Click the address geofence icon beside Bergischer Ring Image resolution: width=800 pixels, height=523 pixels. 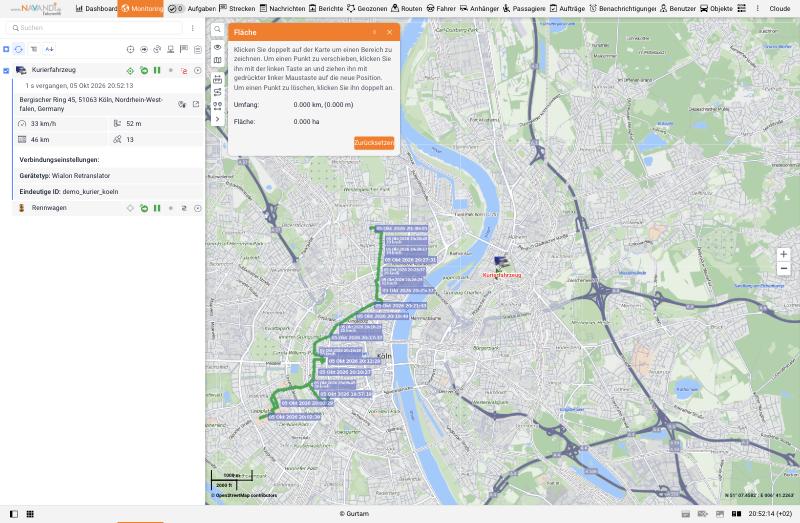point(182,104)
